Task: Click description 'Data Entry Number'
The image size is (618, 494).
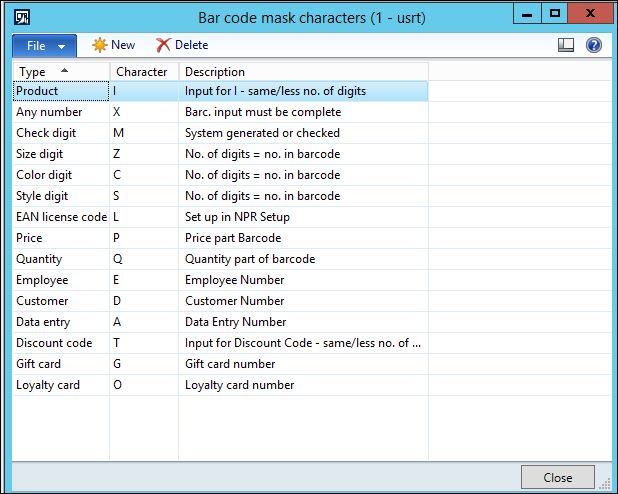Action: [x=235, y=322]
